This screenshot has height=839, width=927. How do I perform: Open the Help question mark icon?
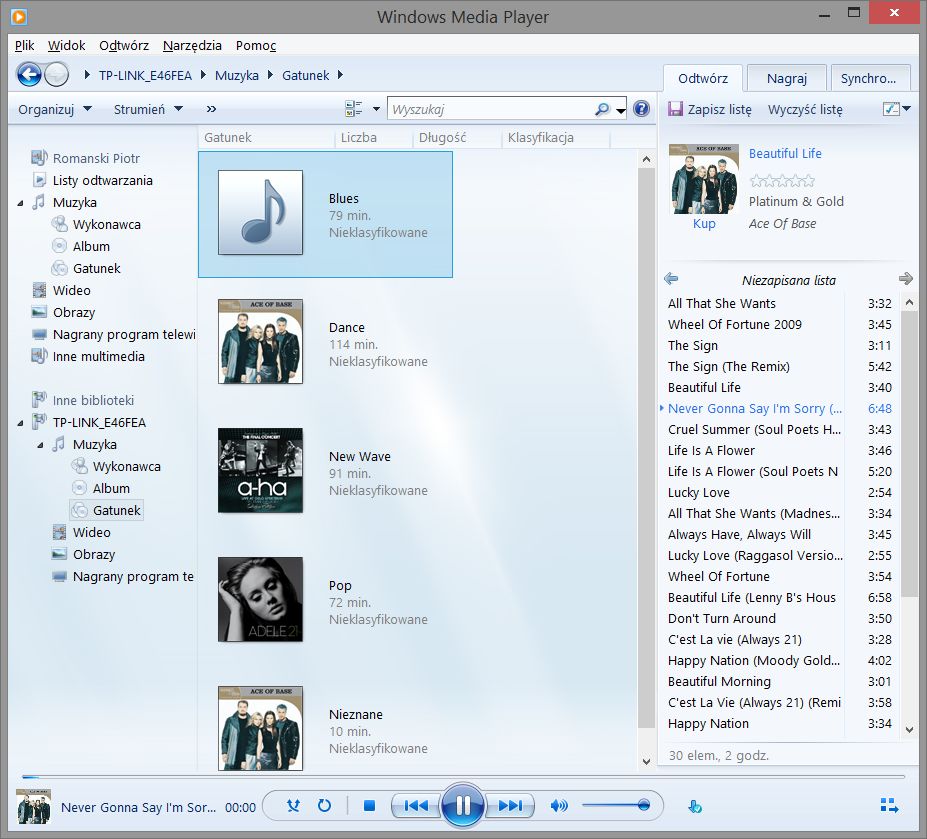tap(641, 109)
